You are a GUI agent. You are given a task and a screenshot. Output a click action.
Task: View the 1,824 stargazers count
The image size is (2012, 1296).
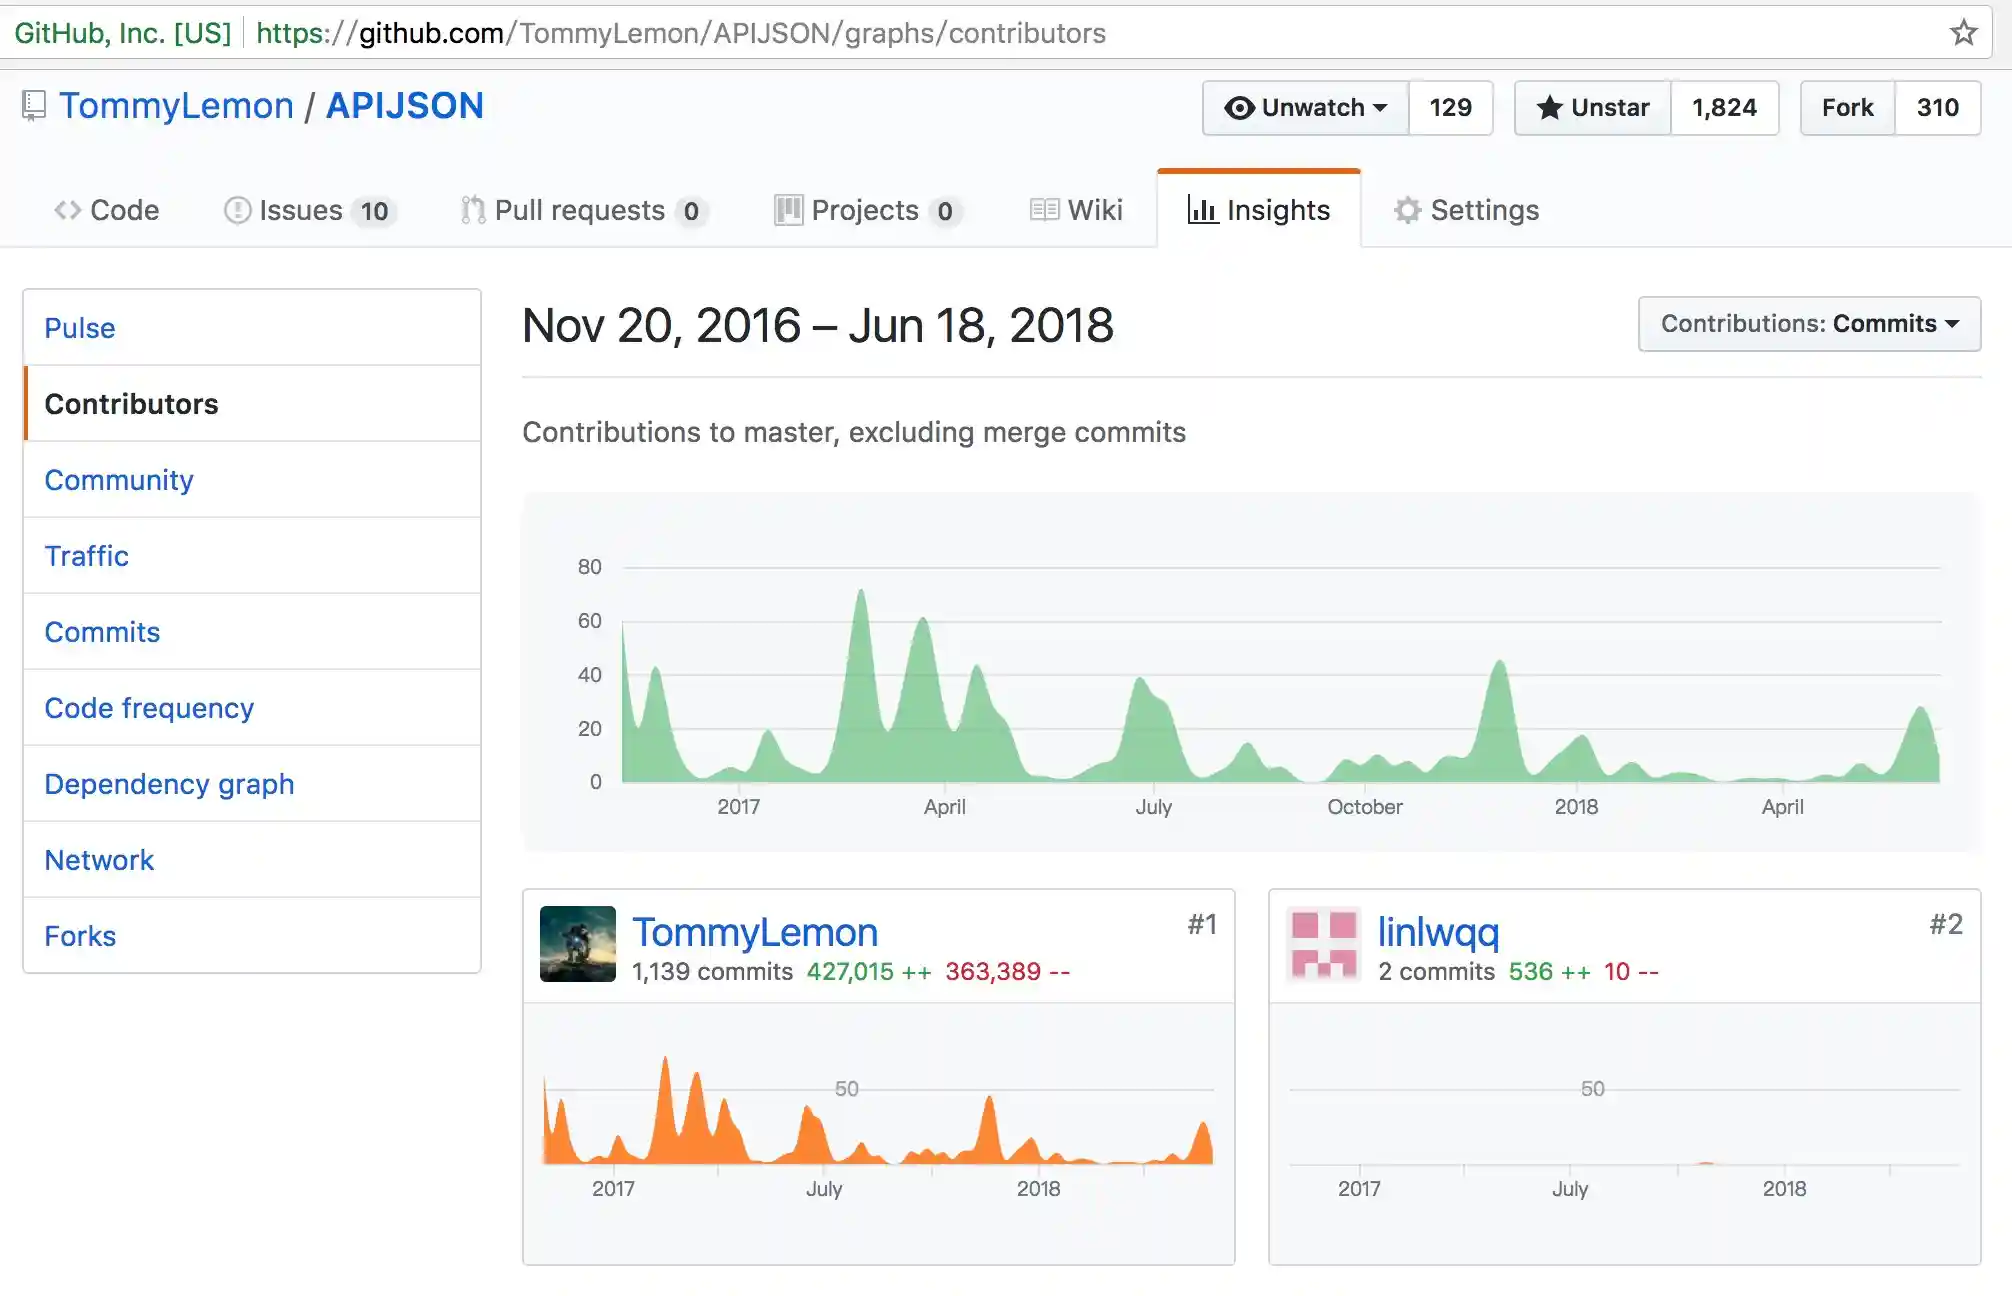1725,108
